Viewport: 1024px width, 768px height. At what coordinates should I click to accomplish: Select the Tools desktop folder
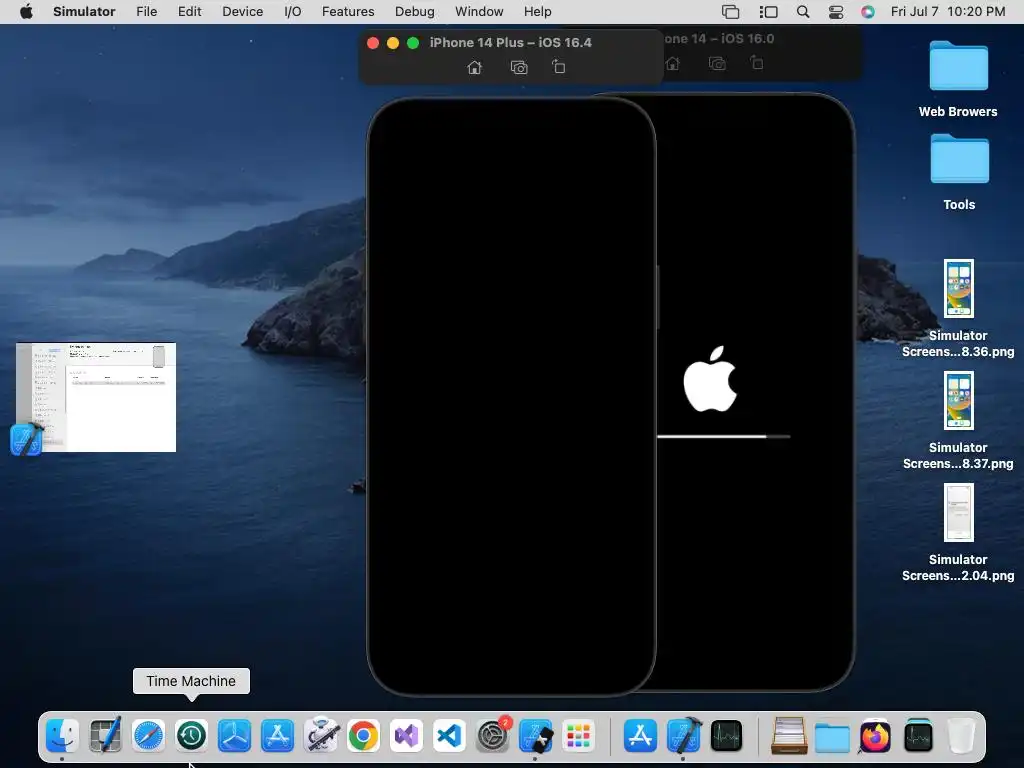pos(959,172)
